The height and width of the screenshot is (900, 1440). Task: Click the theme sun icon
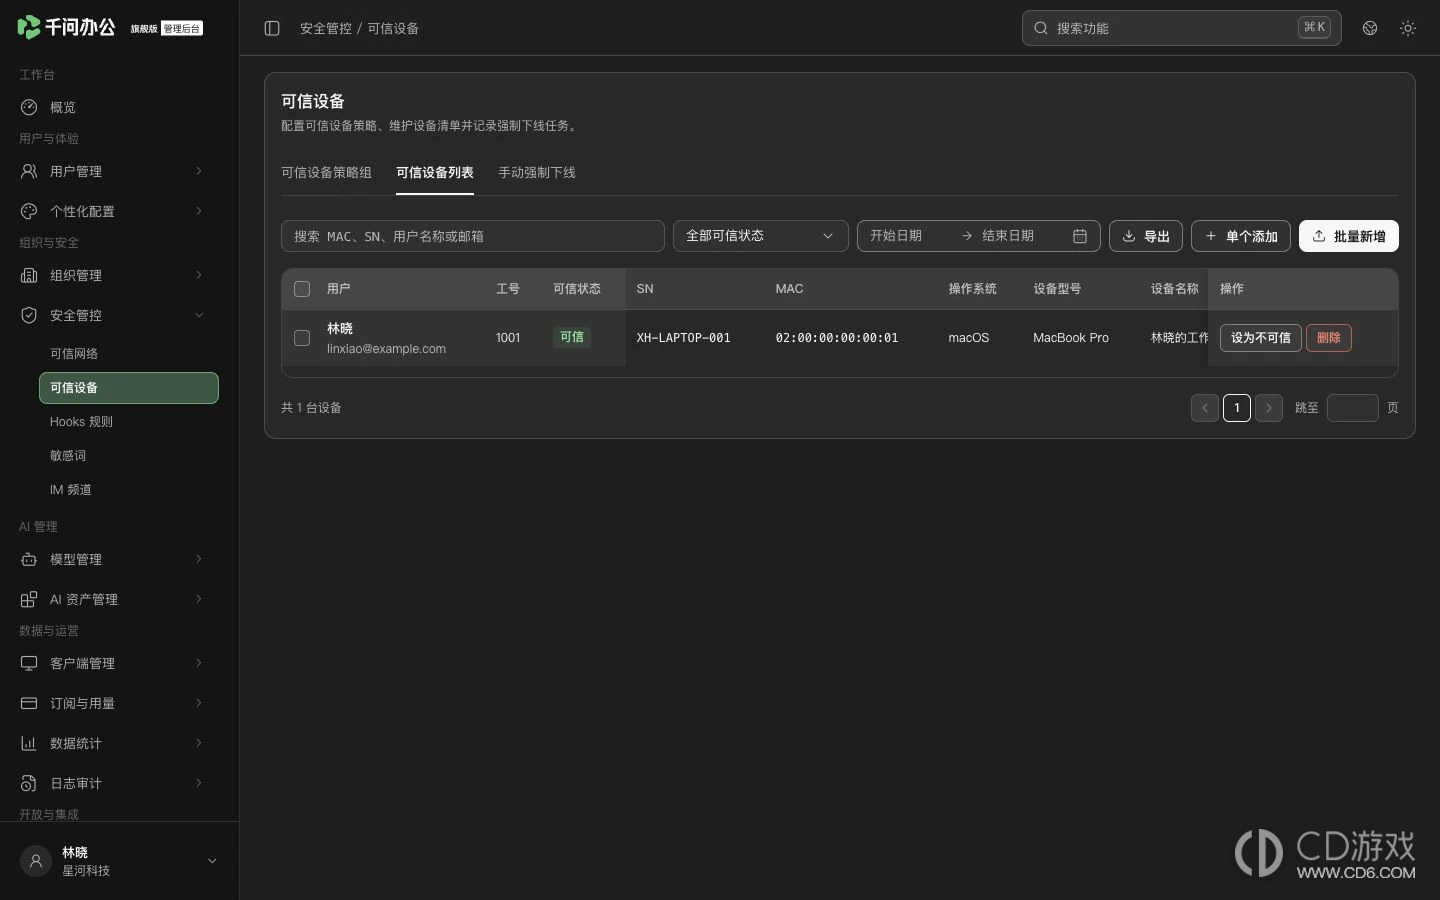(1408, 28)
